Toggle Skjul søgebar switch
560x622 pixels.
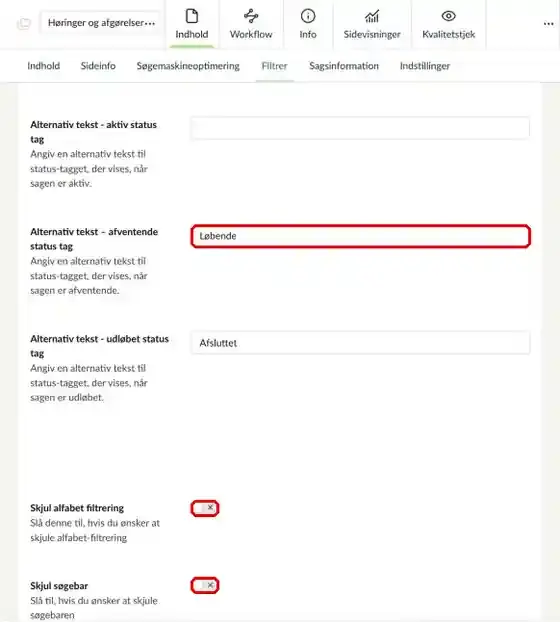[205, 585]
